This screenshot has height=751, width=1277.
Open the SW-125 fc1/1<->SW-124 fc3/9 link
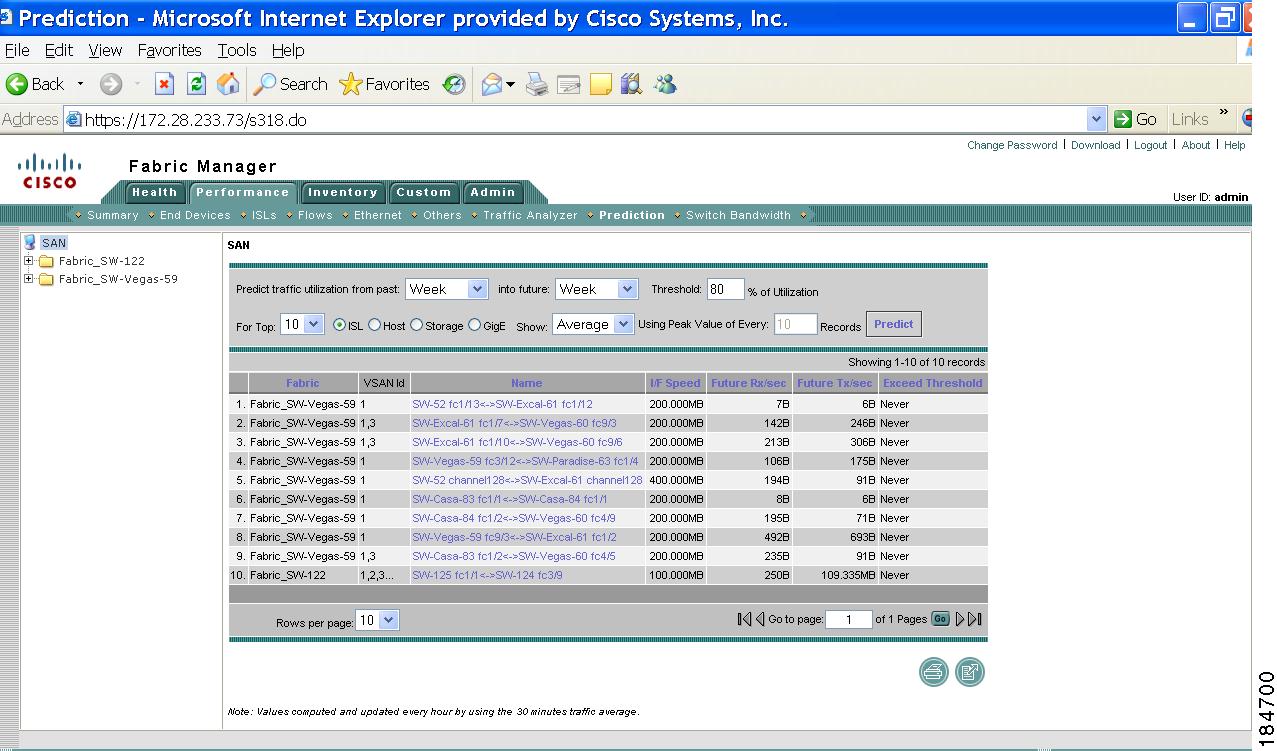487,575
